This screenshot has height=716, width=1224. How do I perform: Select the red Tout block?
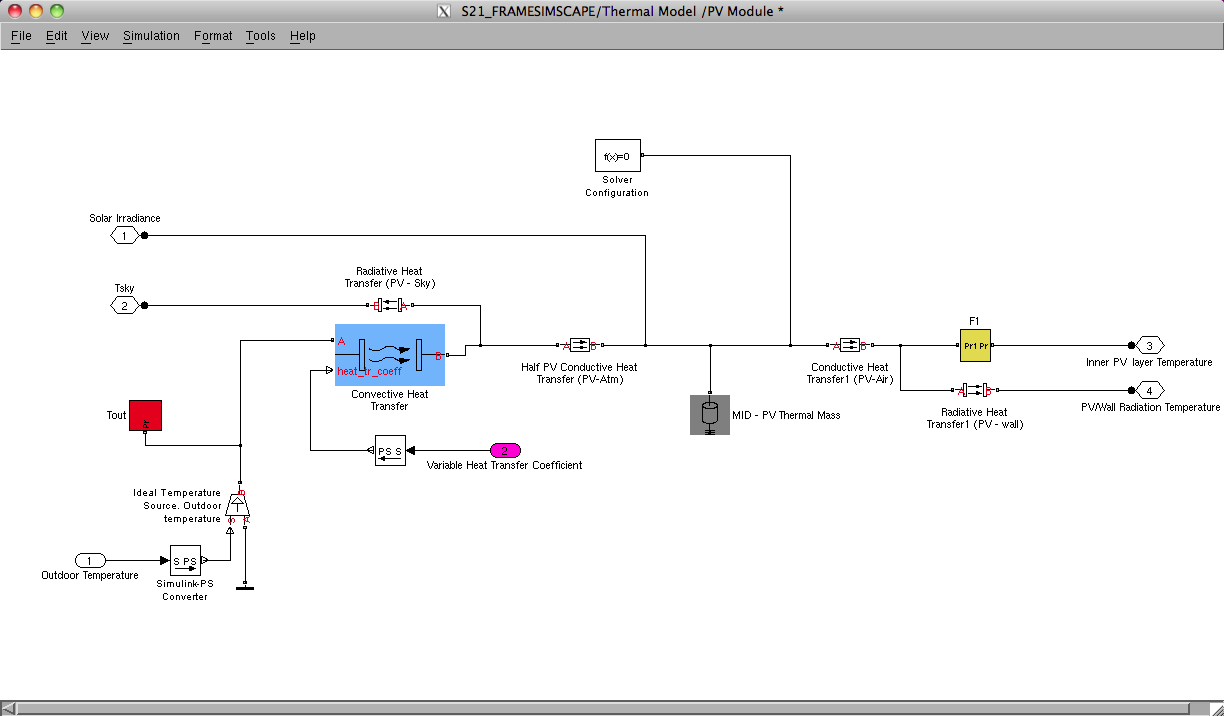(x=145, y=415)
